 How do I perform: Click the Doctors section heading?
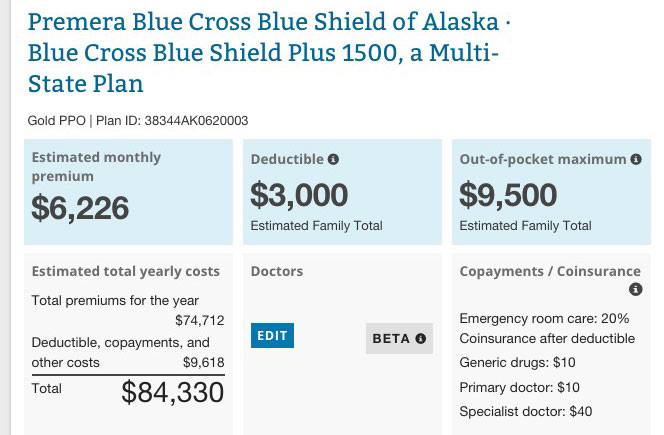277,271
